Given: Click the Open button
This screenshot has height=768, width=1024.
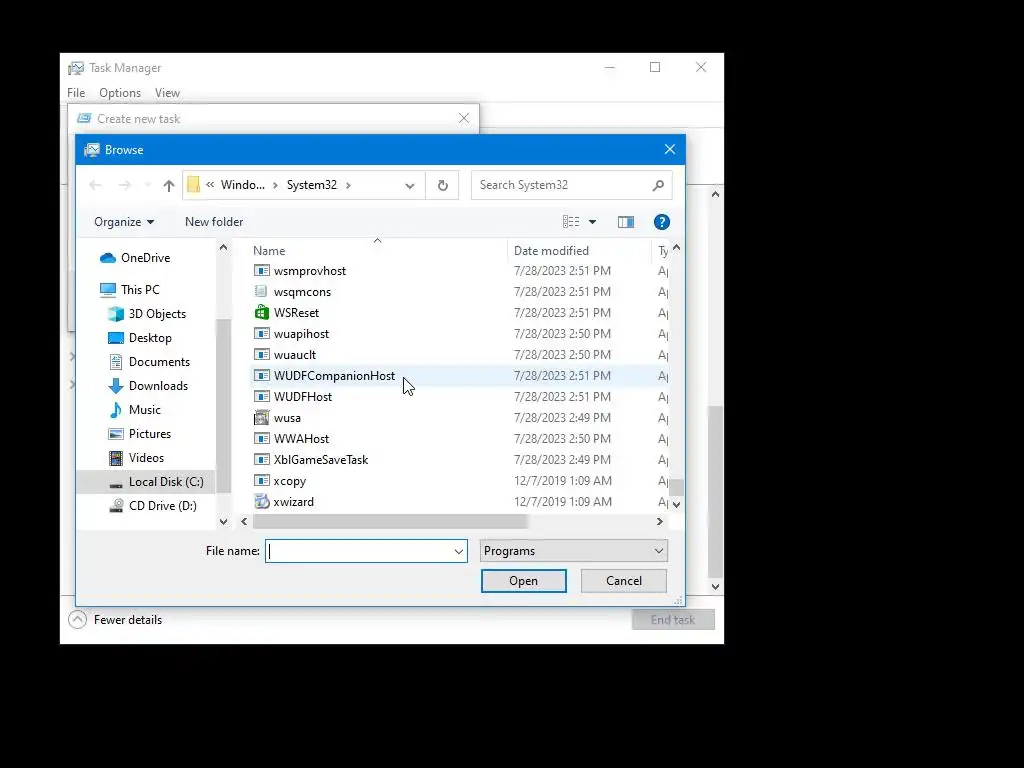Looking at the screenshot, I should click(524, 581).
